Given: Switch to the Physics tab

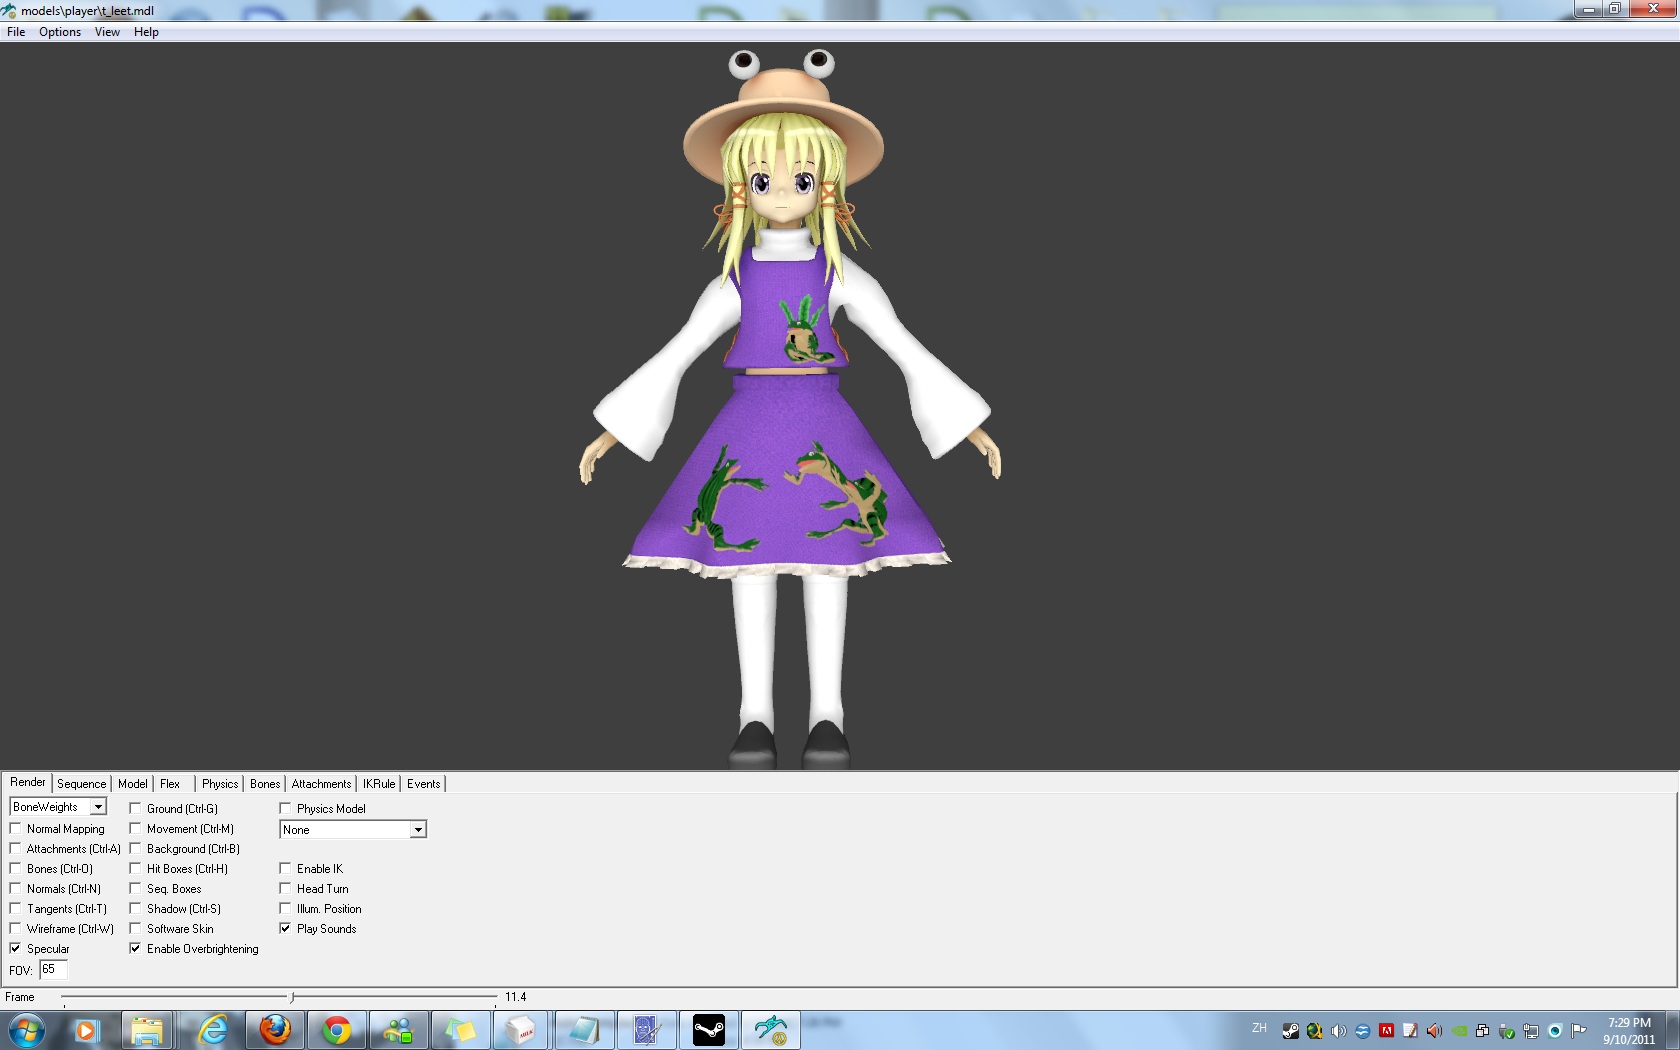Looking at the screenshot, I should (x=220, y=784).
